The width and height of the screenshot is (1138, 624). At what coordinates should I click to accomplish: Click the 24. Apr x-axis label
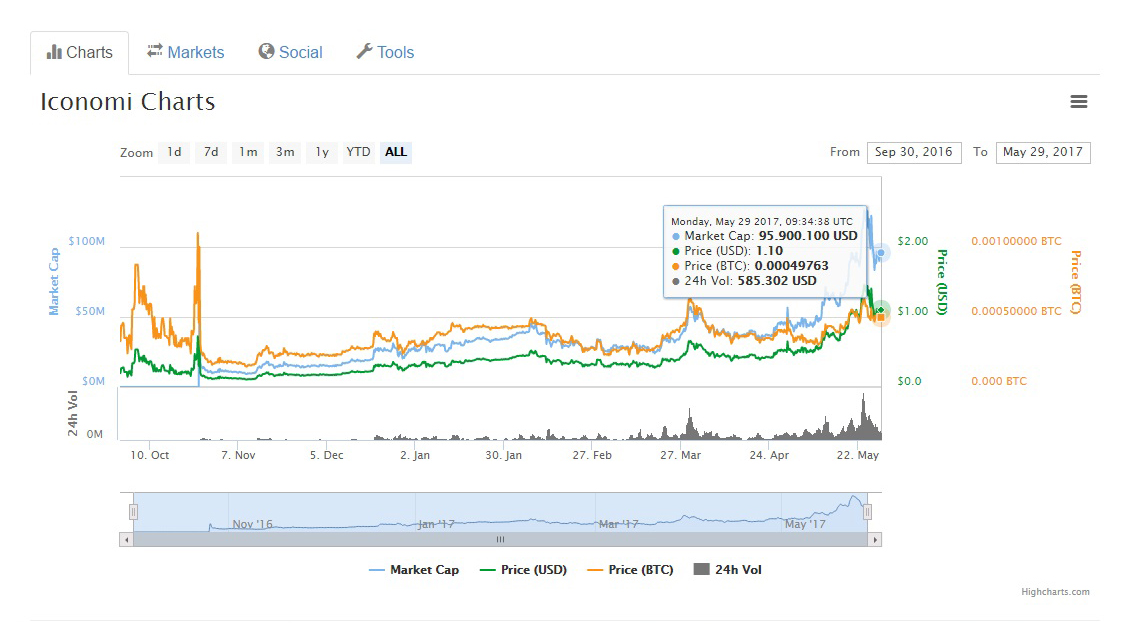[769, 455]
